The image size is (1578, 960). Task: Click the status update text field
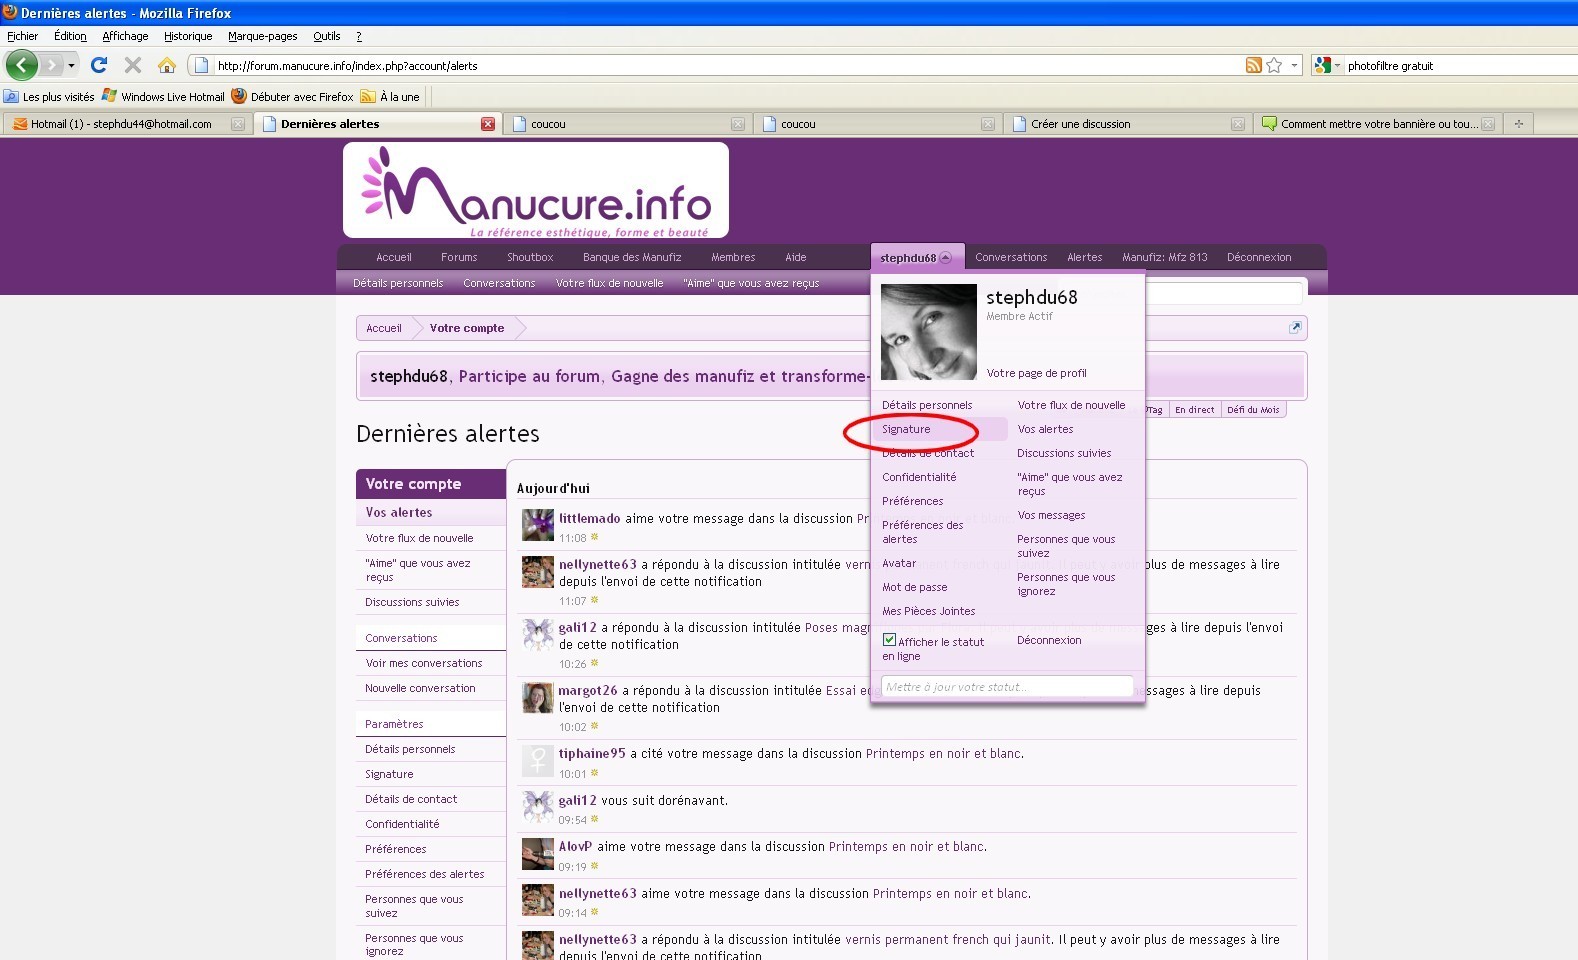pyautogui.click(x=1006, y=687)
